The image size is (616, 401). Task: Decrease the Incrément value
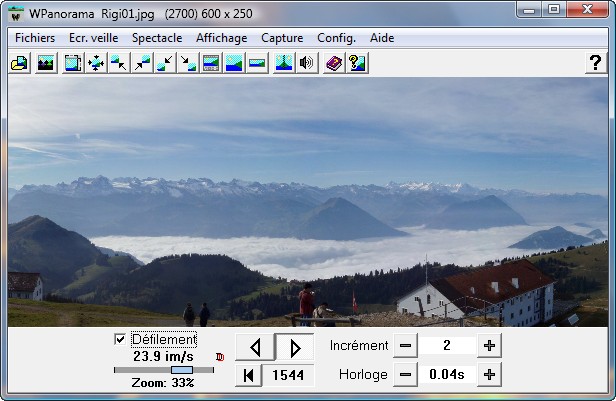click(x=405, y=346)
